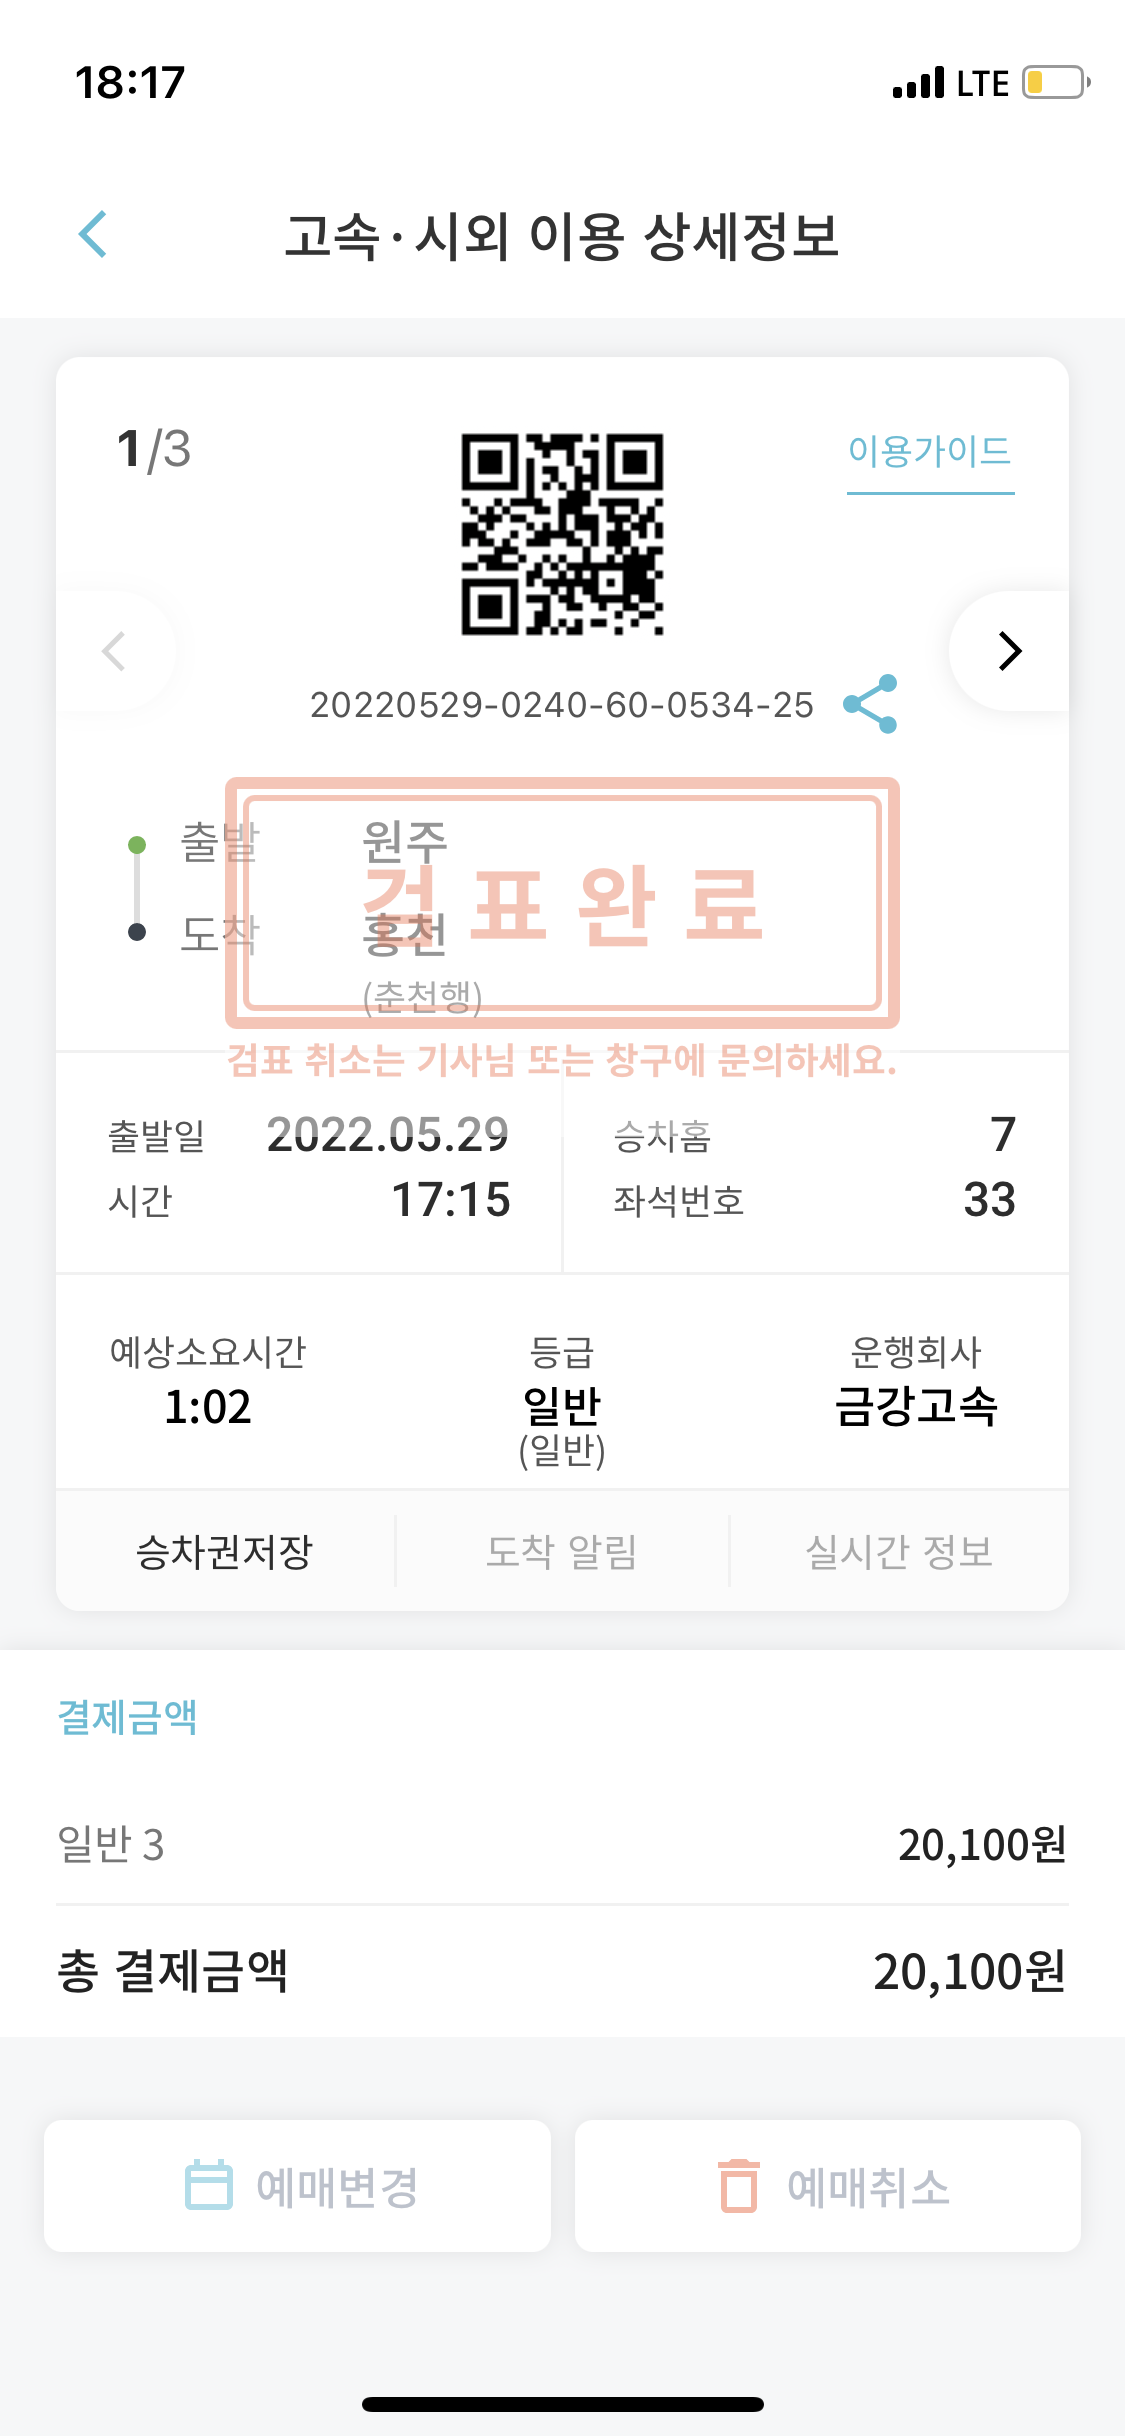Tap the dark arrival dot marker
This screenshot has width=1125, height=2436.
tap(137, 932)
